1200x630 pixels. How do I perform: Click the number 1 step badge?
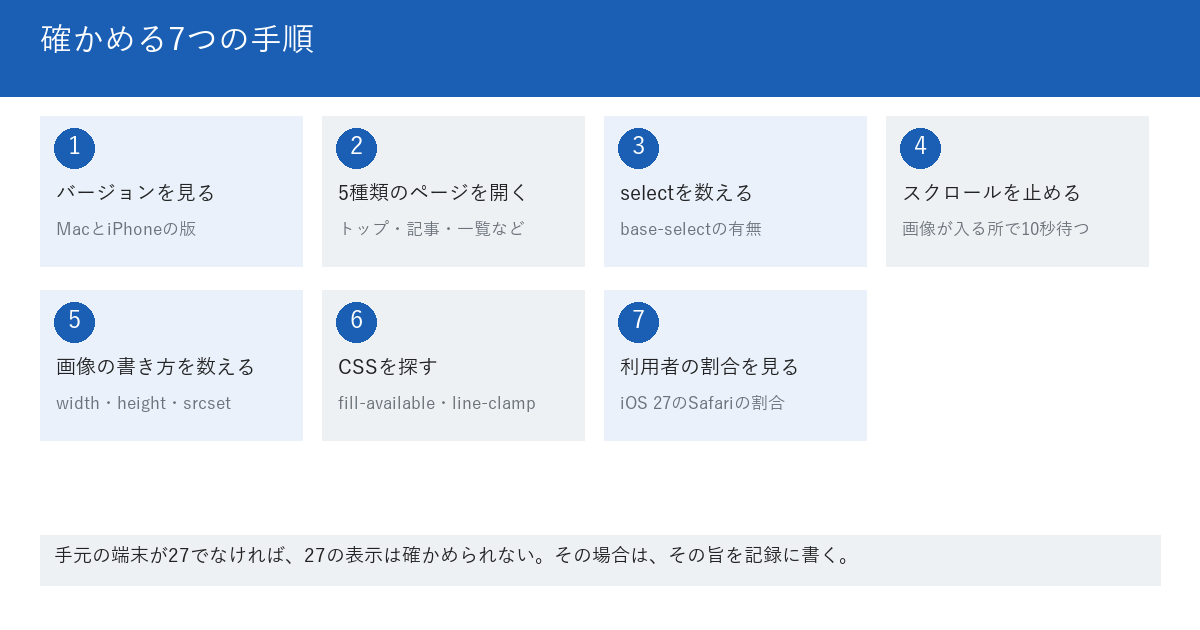tap(74, 148)
